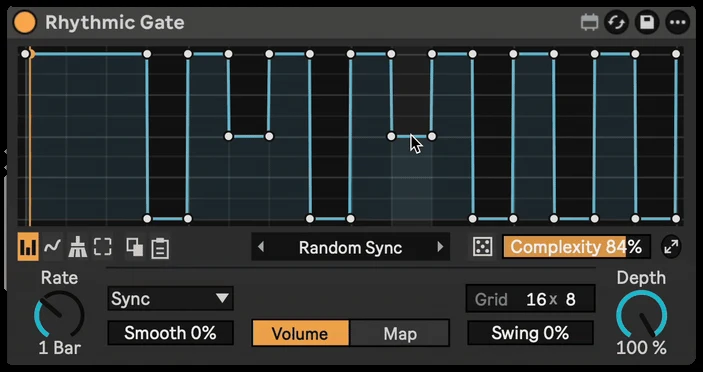Expand the editor with the diagonal arrows icon
The width and height of the screenshot is (703, 372).
click(x=671, y=247)
